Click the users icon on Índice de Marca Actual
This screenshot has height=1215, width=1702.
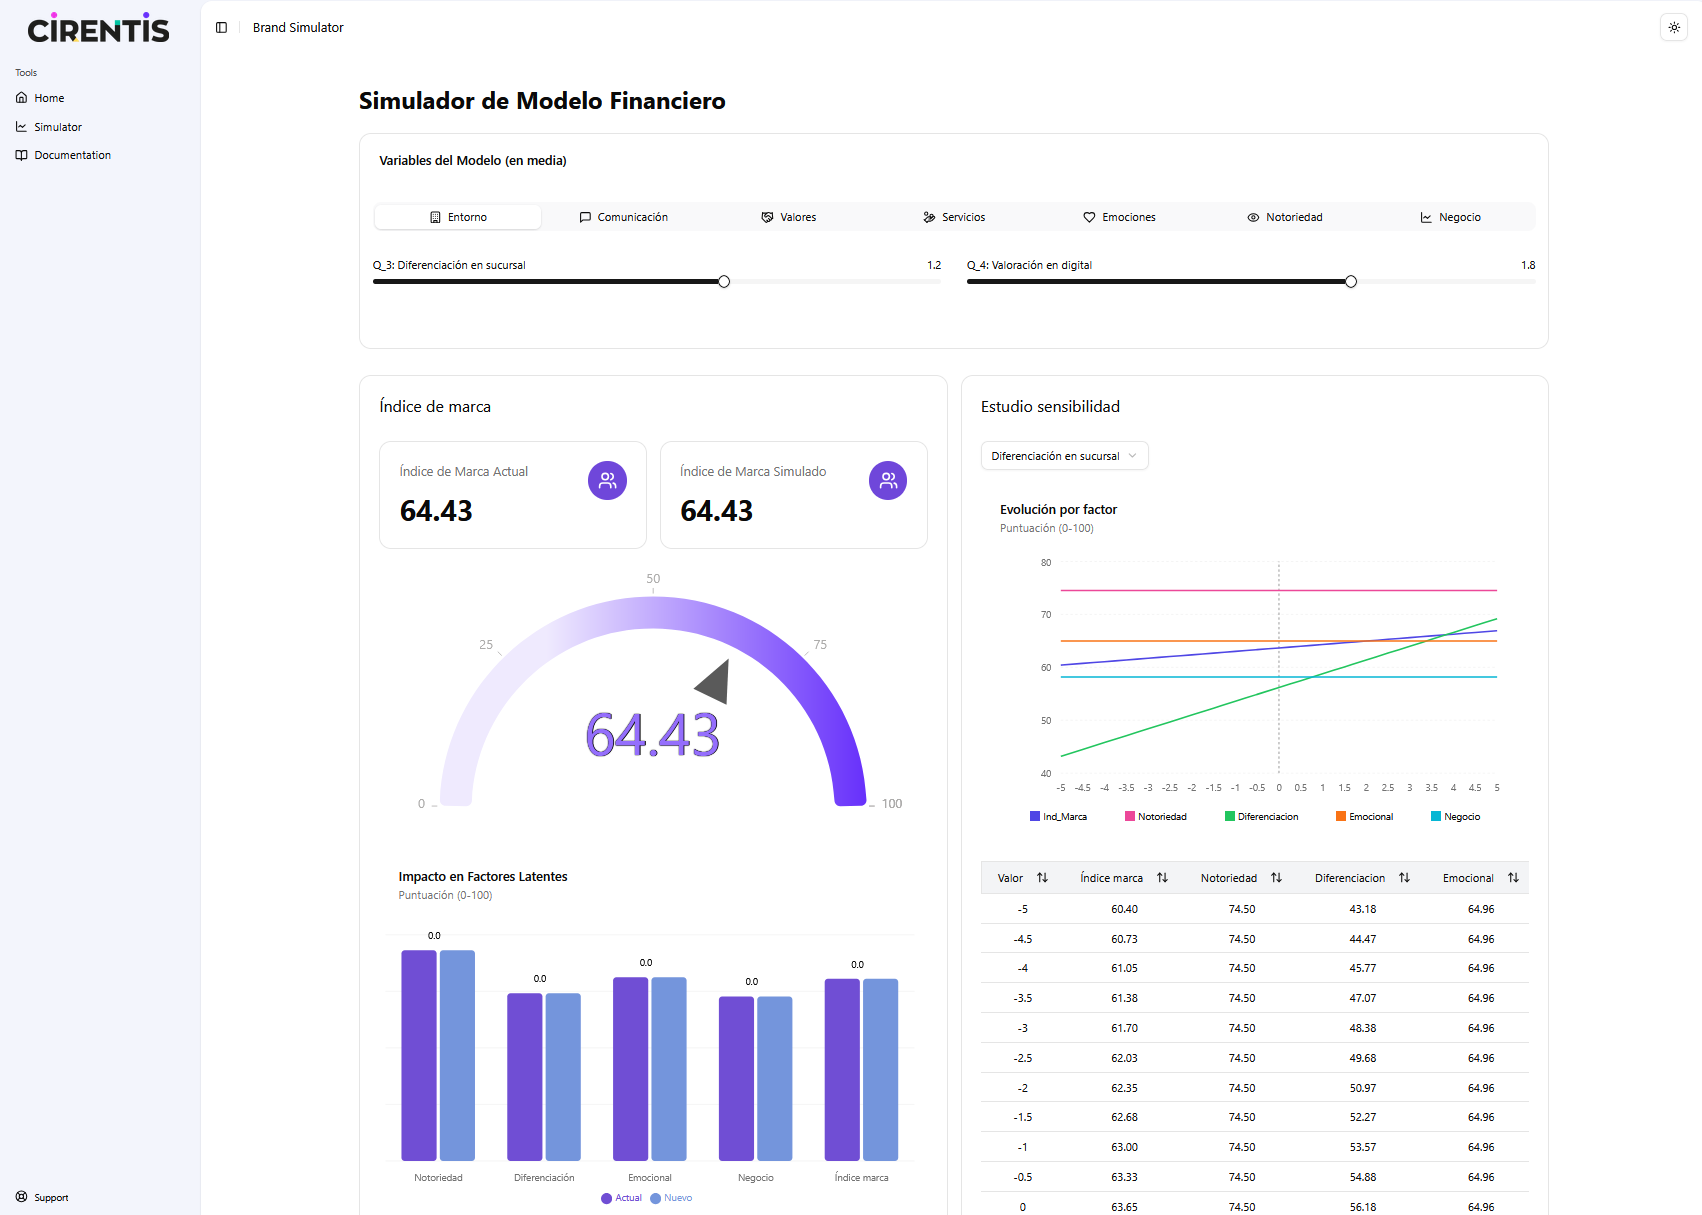(607, 480)
